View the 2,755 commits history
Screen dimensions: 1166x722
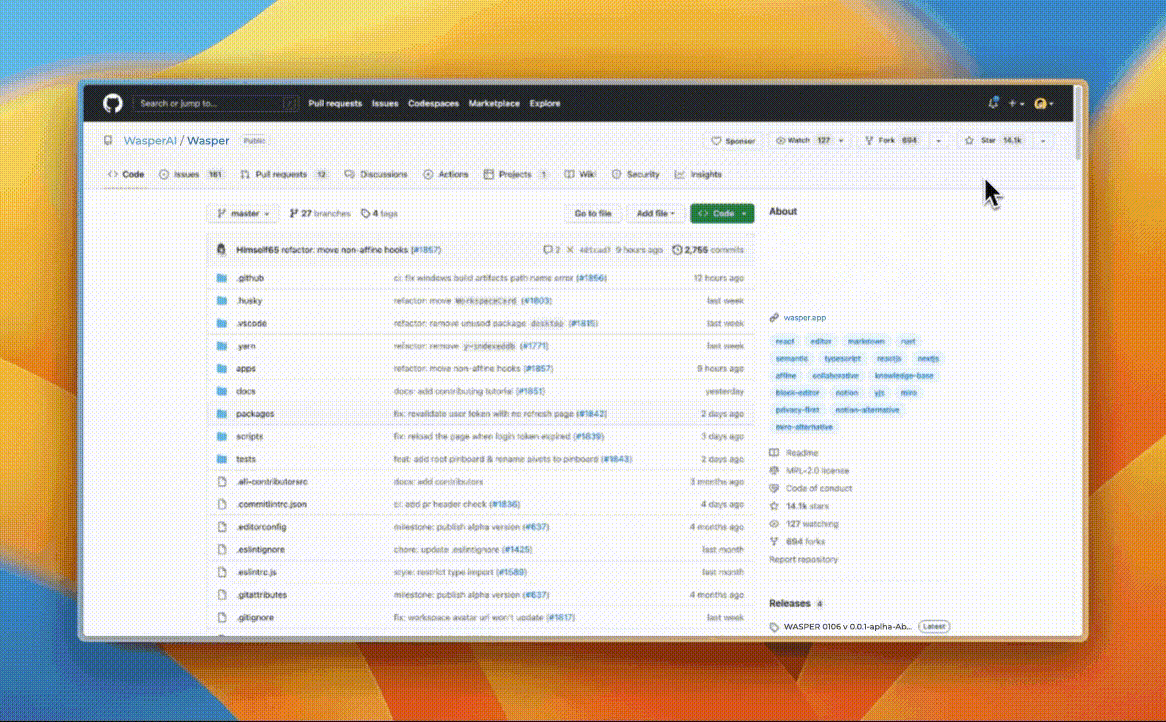coord(708,250)
